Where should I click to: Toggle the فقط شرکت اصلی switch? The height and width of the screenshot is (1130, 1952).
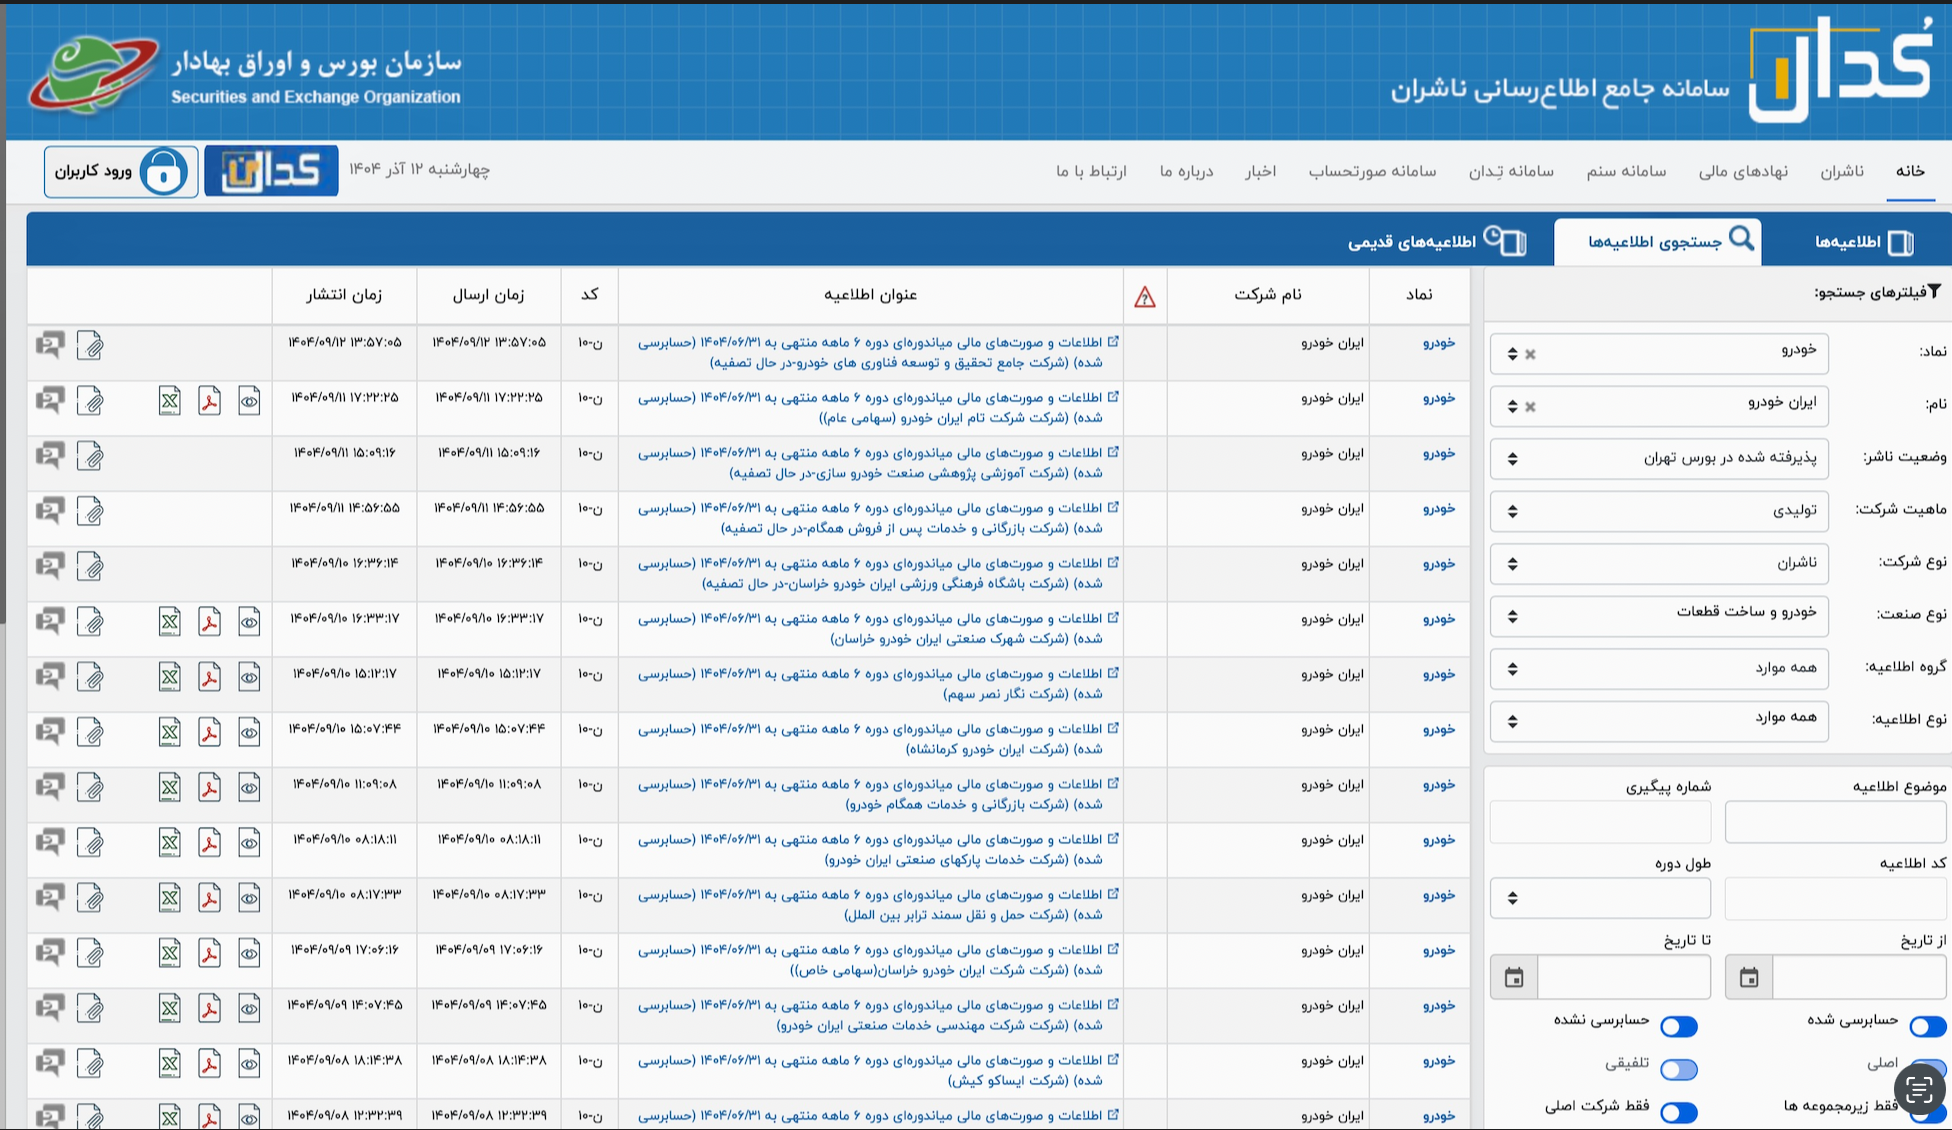[1678, 1112]
